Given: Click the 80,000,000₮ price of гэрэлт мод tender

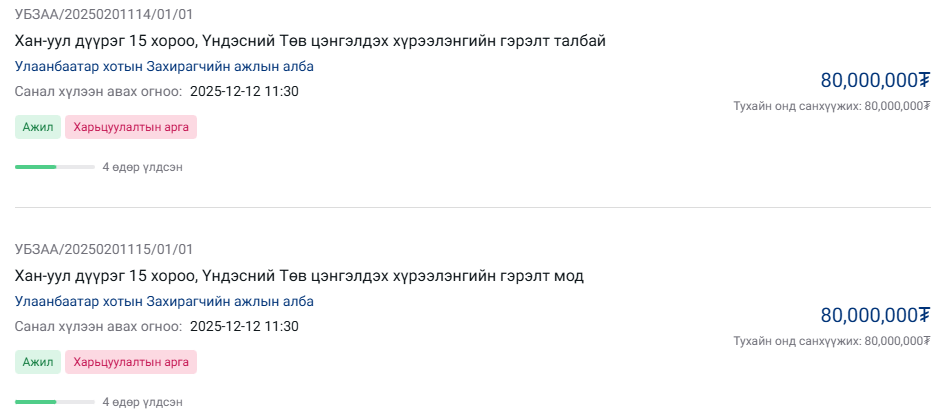Looking at the screenshot, I should pyautogui.click(x=875, y=316).
